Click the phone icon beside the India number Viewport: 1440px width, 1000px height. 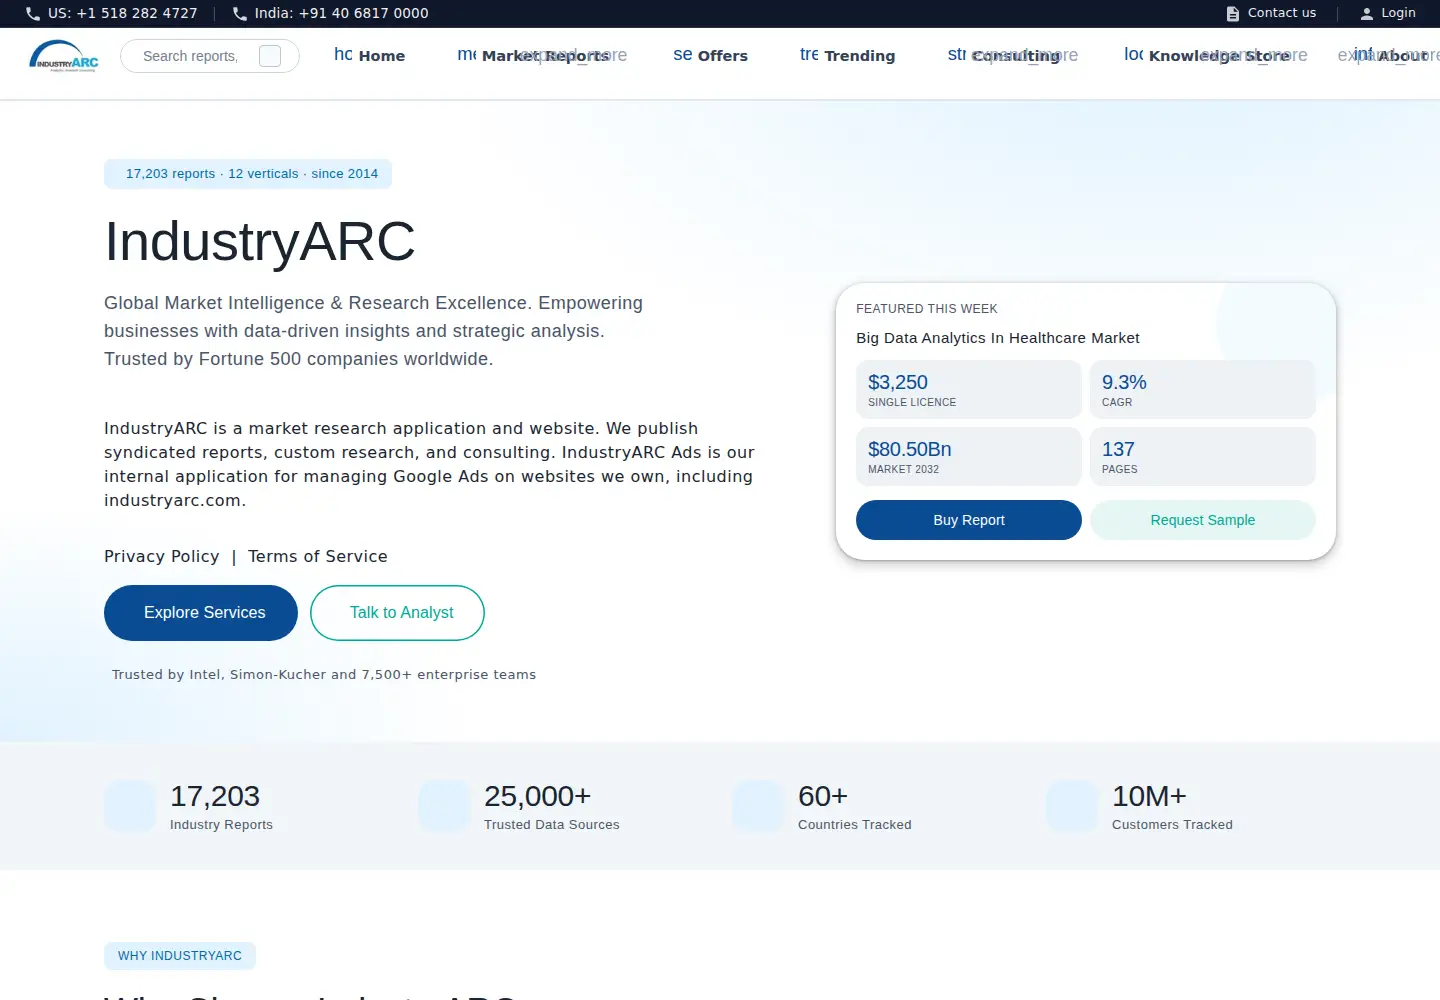pyautogui.click(x=240, y=14)
